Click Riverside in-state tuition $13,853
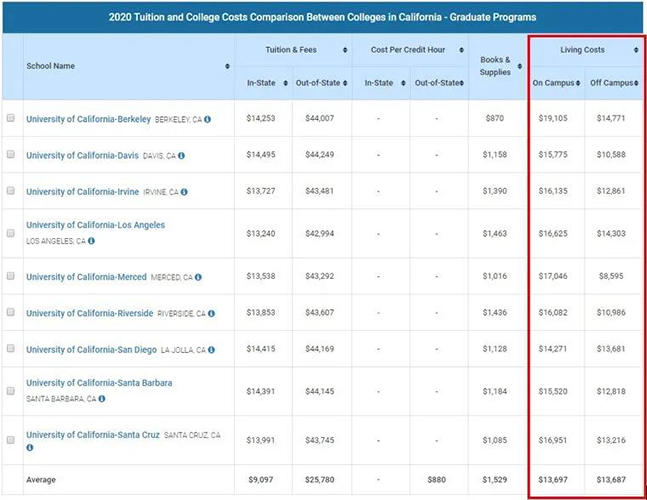The width and height of the screenshot is (647, 500). [x=261, y=313]
